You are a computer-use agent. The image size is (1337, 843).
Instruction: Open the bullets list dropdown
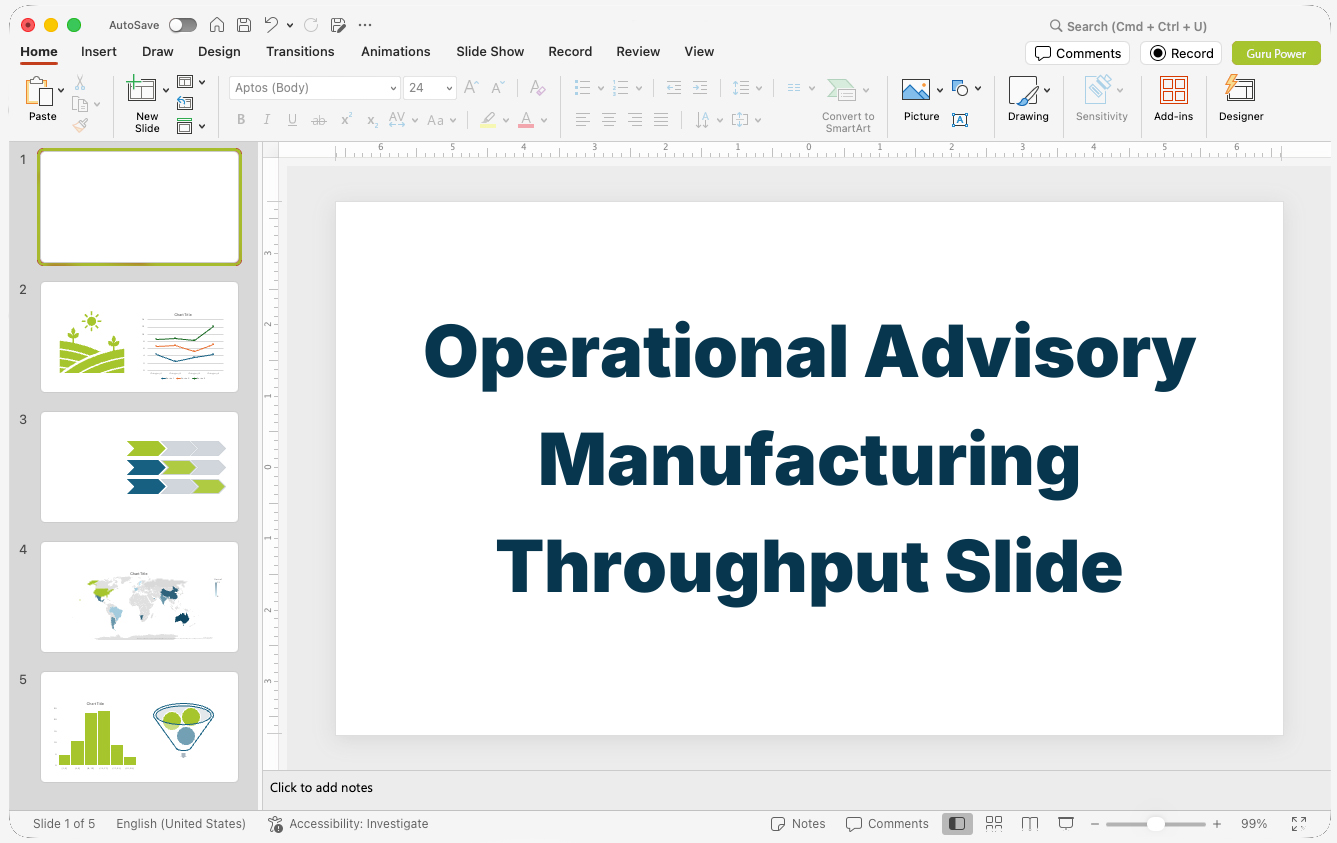click(601, 88)
